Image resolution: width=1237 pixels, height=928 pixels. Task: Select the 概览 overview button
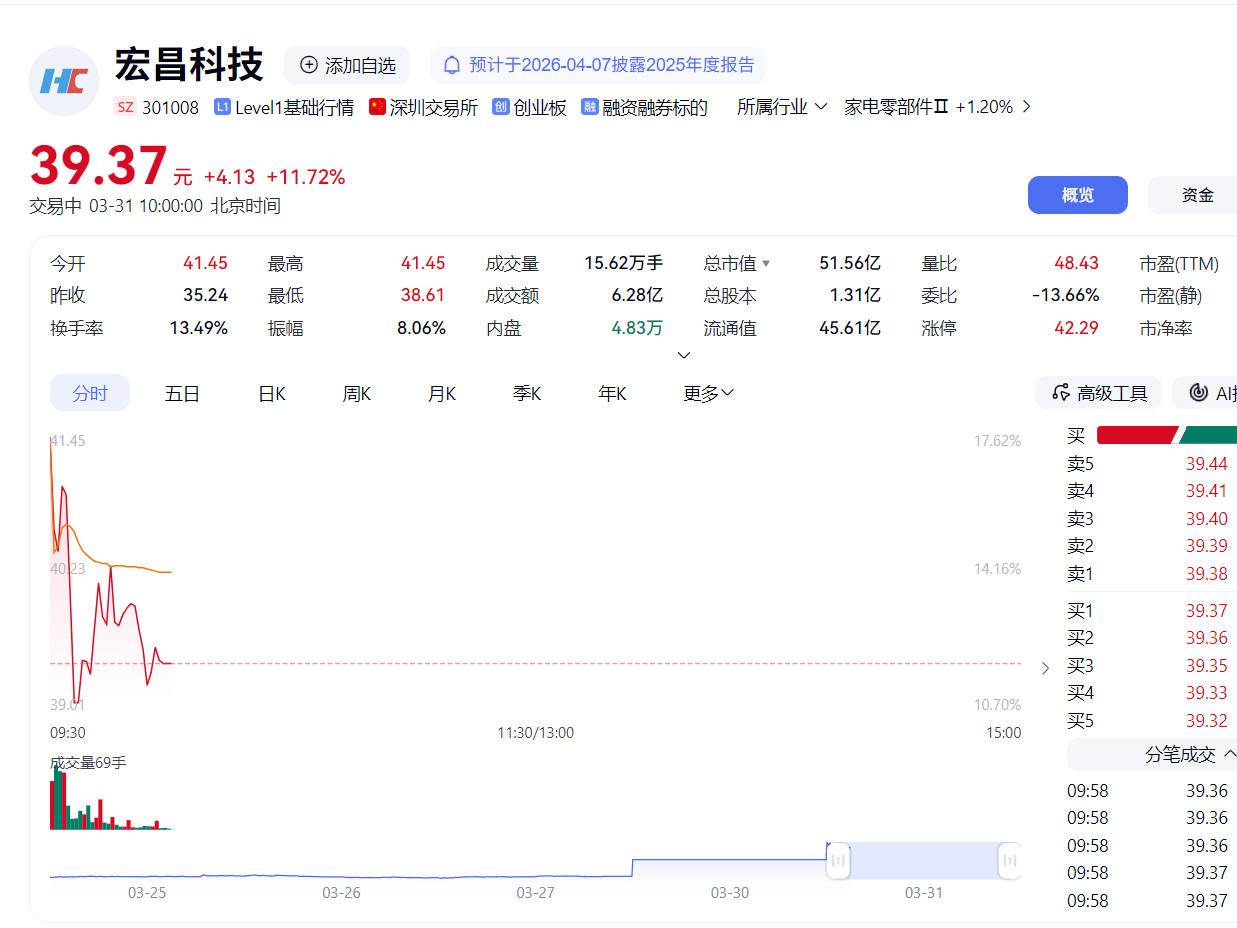(1077, 195)
